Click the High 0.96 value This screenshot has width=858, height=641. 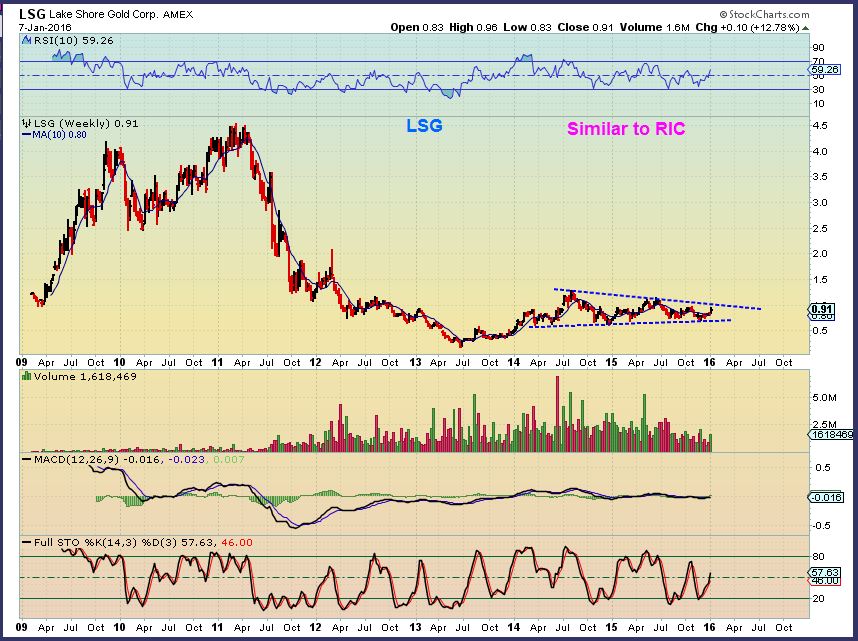click(x=473, y=27)
